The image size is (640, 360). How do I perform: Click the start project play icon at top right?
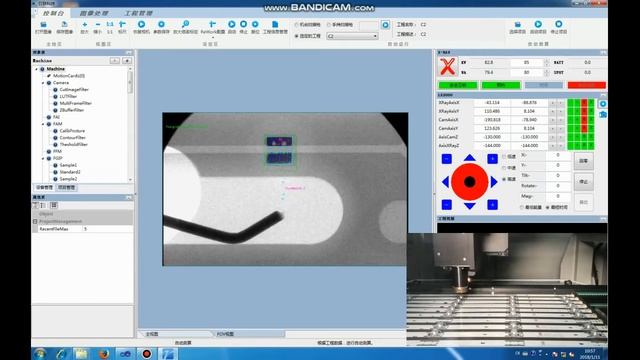(x=538, y=24)
